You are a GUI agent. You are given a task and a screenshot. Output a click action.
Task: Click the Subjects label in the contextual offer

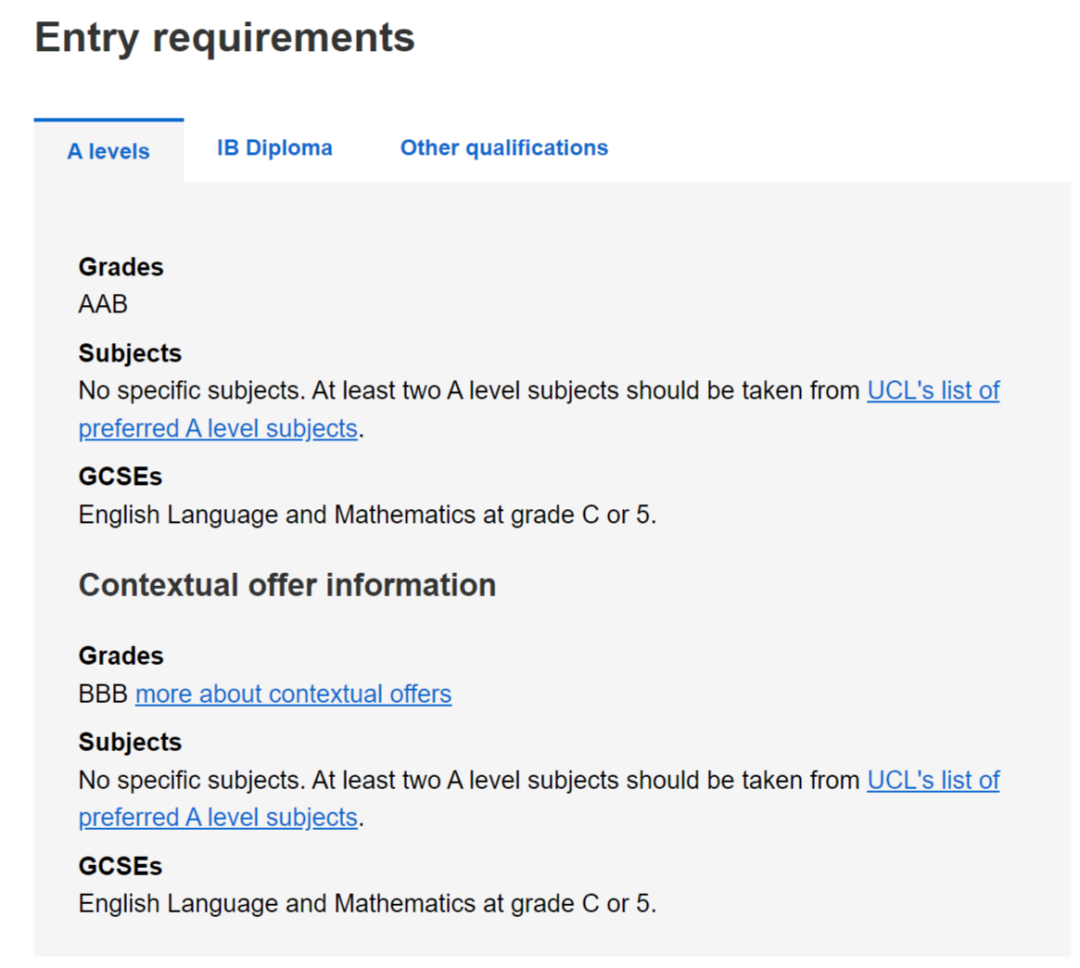pyautogui.click(x=130, y=742)
